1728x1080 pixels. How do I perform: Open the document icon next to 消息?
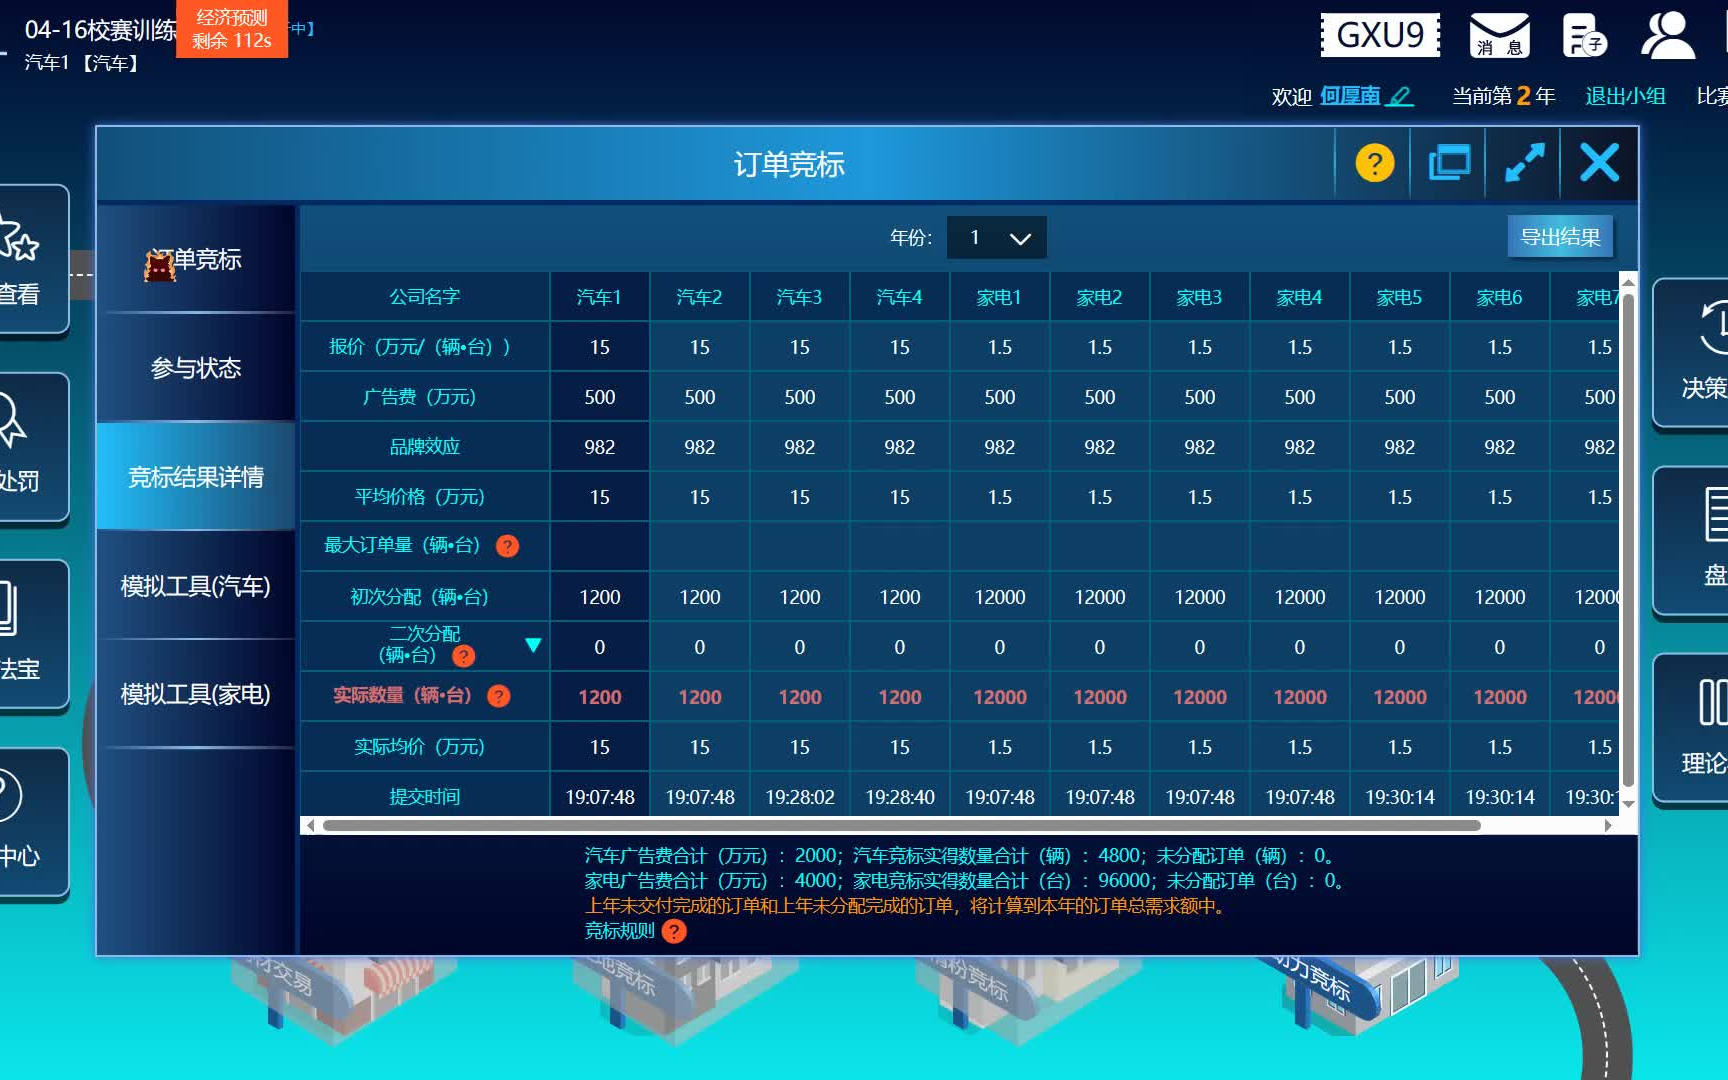[x=1584, y=35]
